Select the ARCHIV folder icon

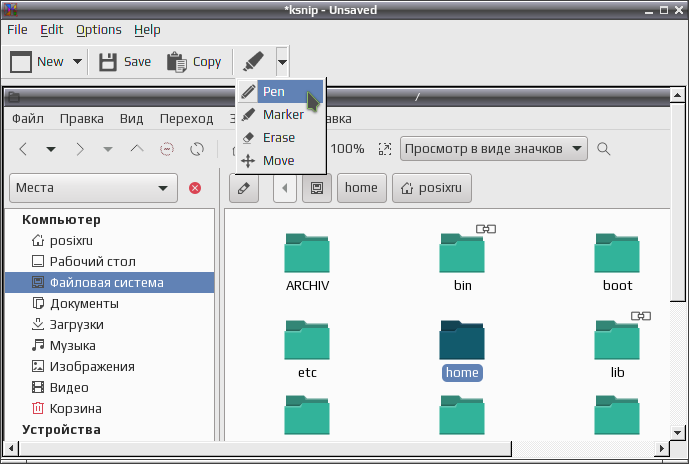307,253
